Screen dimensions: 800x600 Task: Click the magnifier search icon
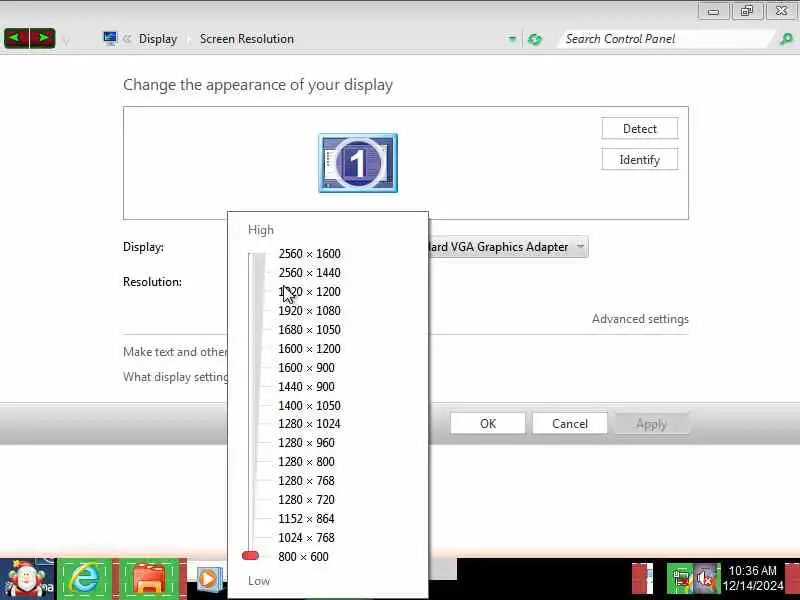pyautogui.click(x=786, y=39)
